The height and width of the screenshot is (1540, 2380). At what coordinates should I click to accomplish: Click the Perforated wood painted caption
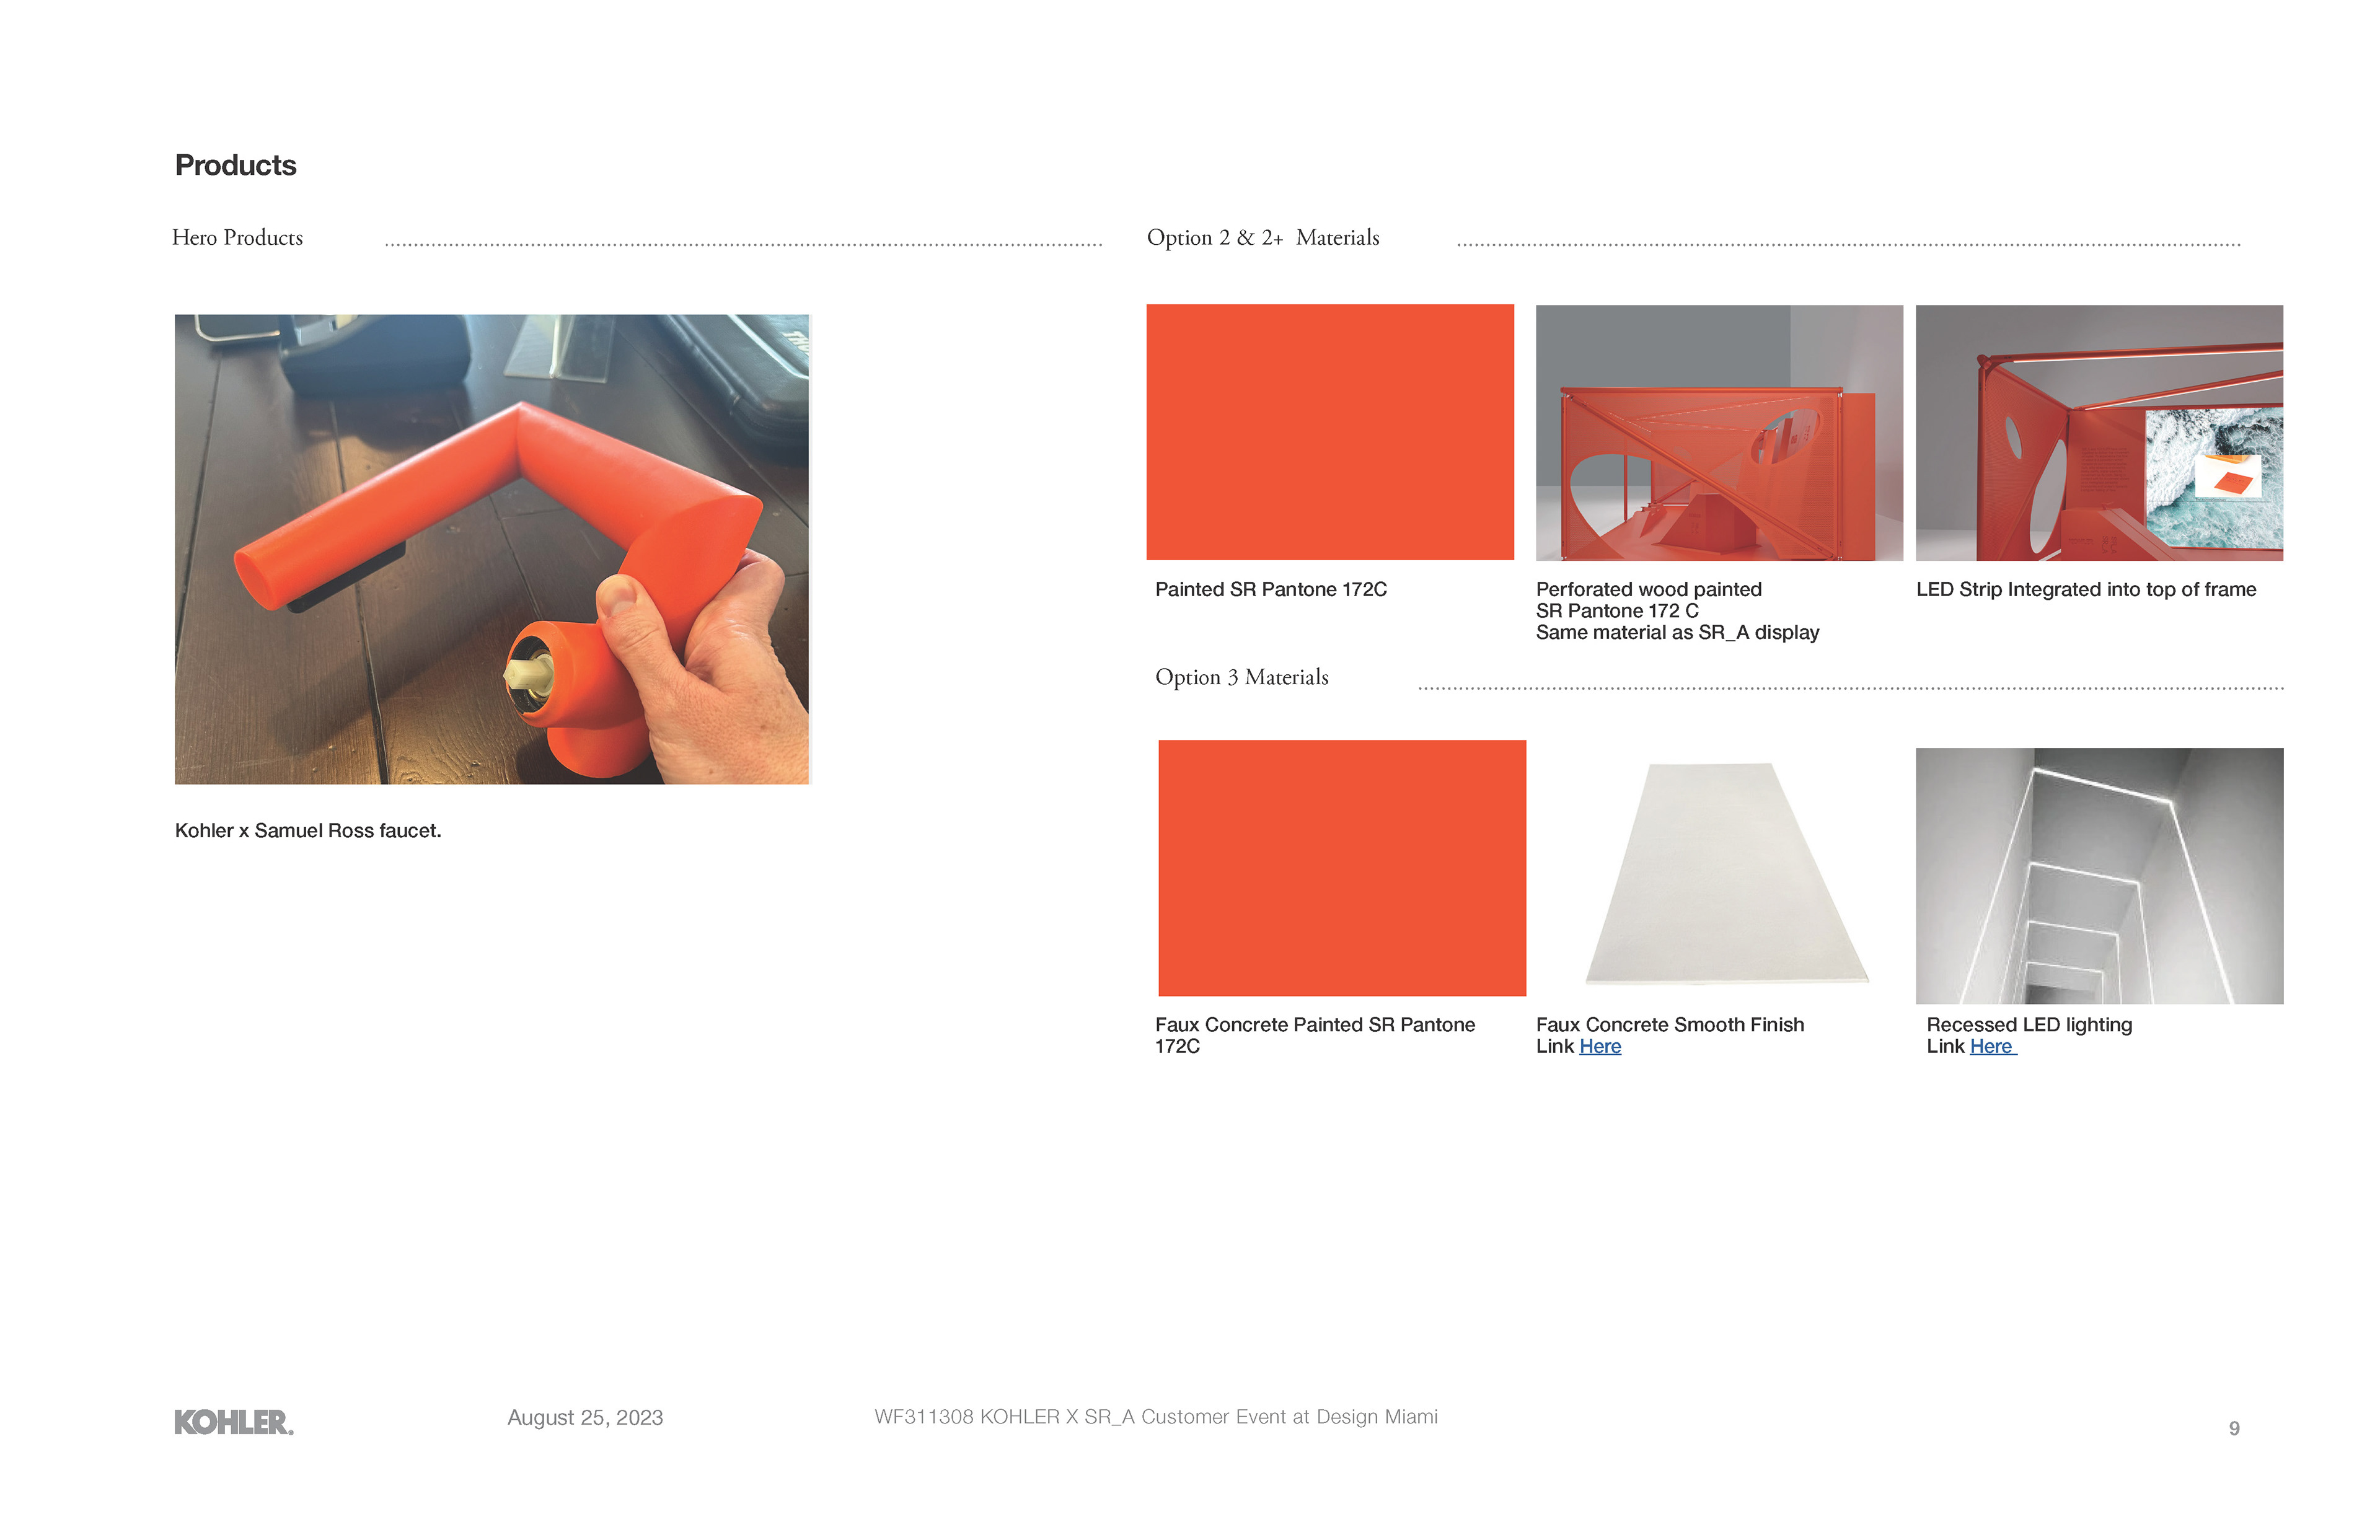1677,611
